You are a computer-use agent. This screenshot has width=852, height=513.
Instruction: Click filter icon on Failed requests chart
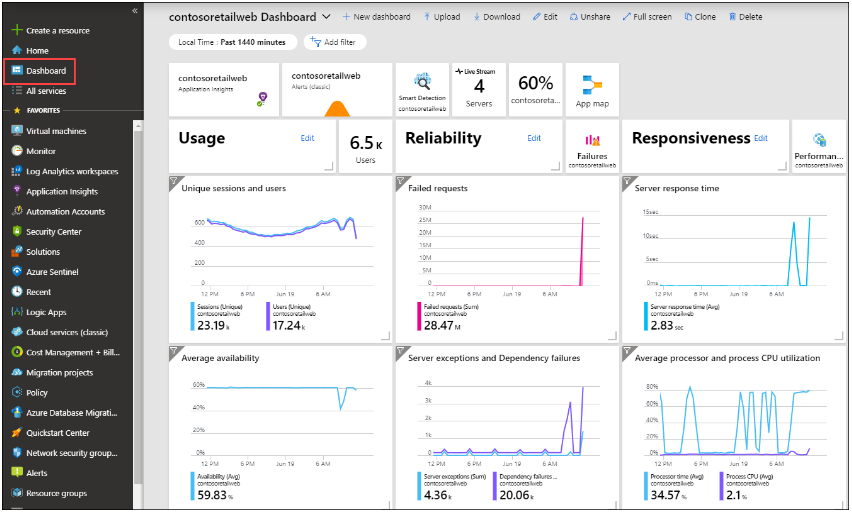pyautogui.click(x=400, y=181)
